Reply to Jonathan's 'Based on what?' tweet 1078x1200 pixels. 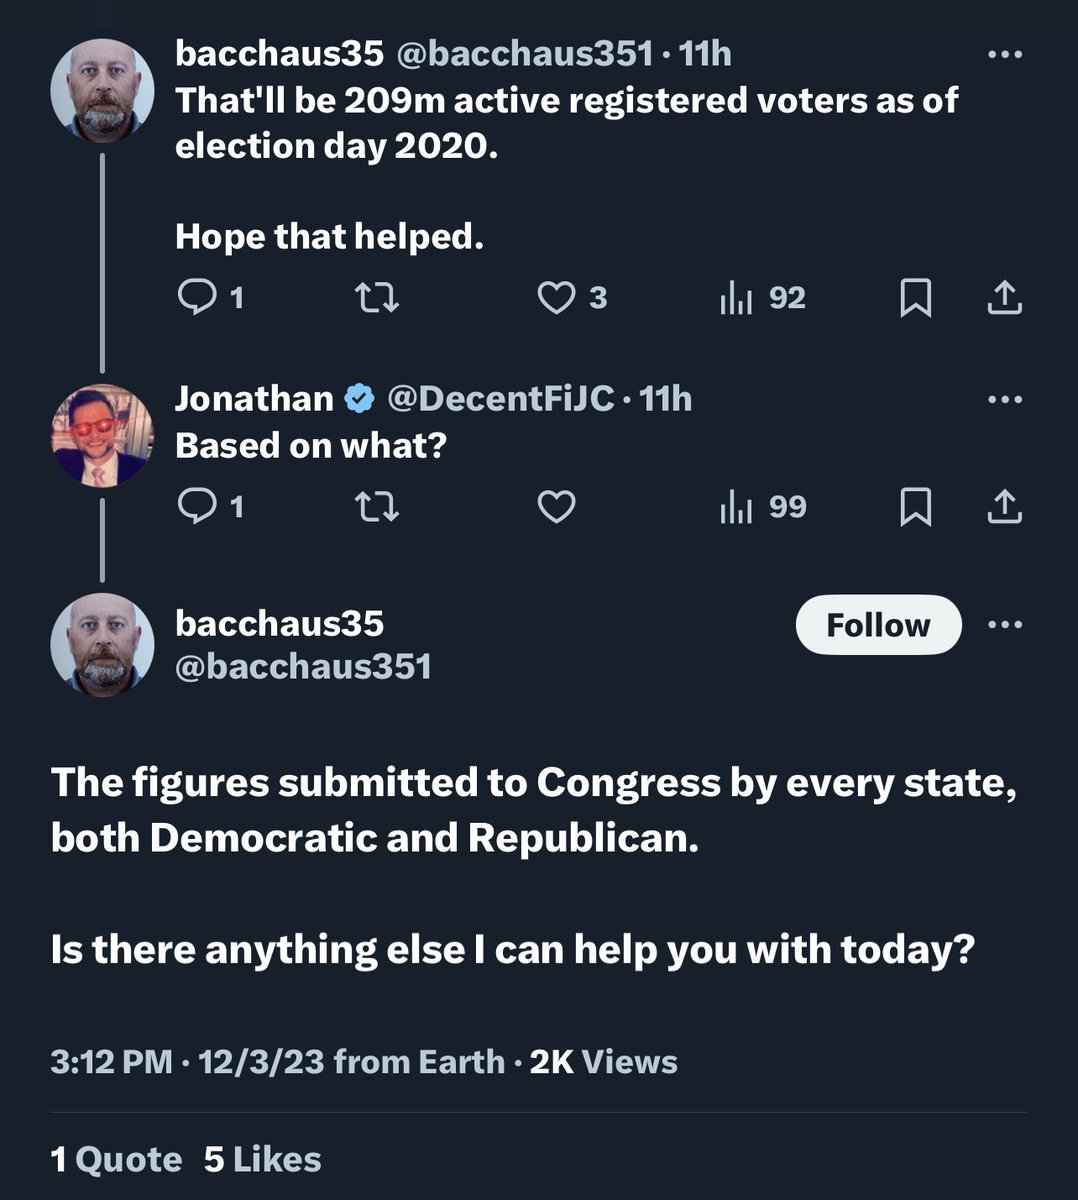pyautogui.click(x=195, y=507)
